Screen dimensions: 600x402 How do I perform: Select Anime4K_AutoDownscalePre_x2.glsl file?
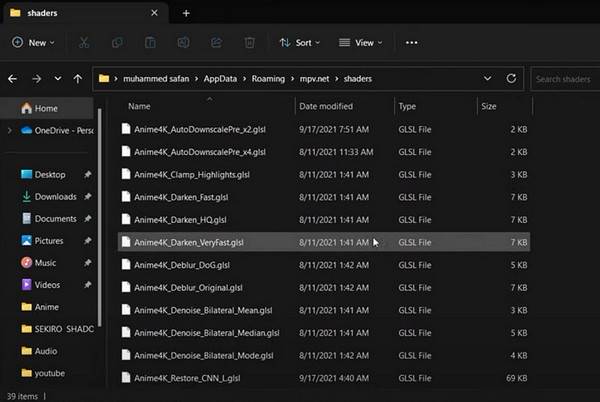pos(324,129)
